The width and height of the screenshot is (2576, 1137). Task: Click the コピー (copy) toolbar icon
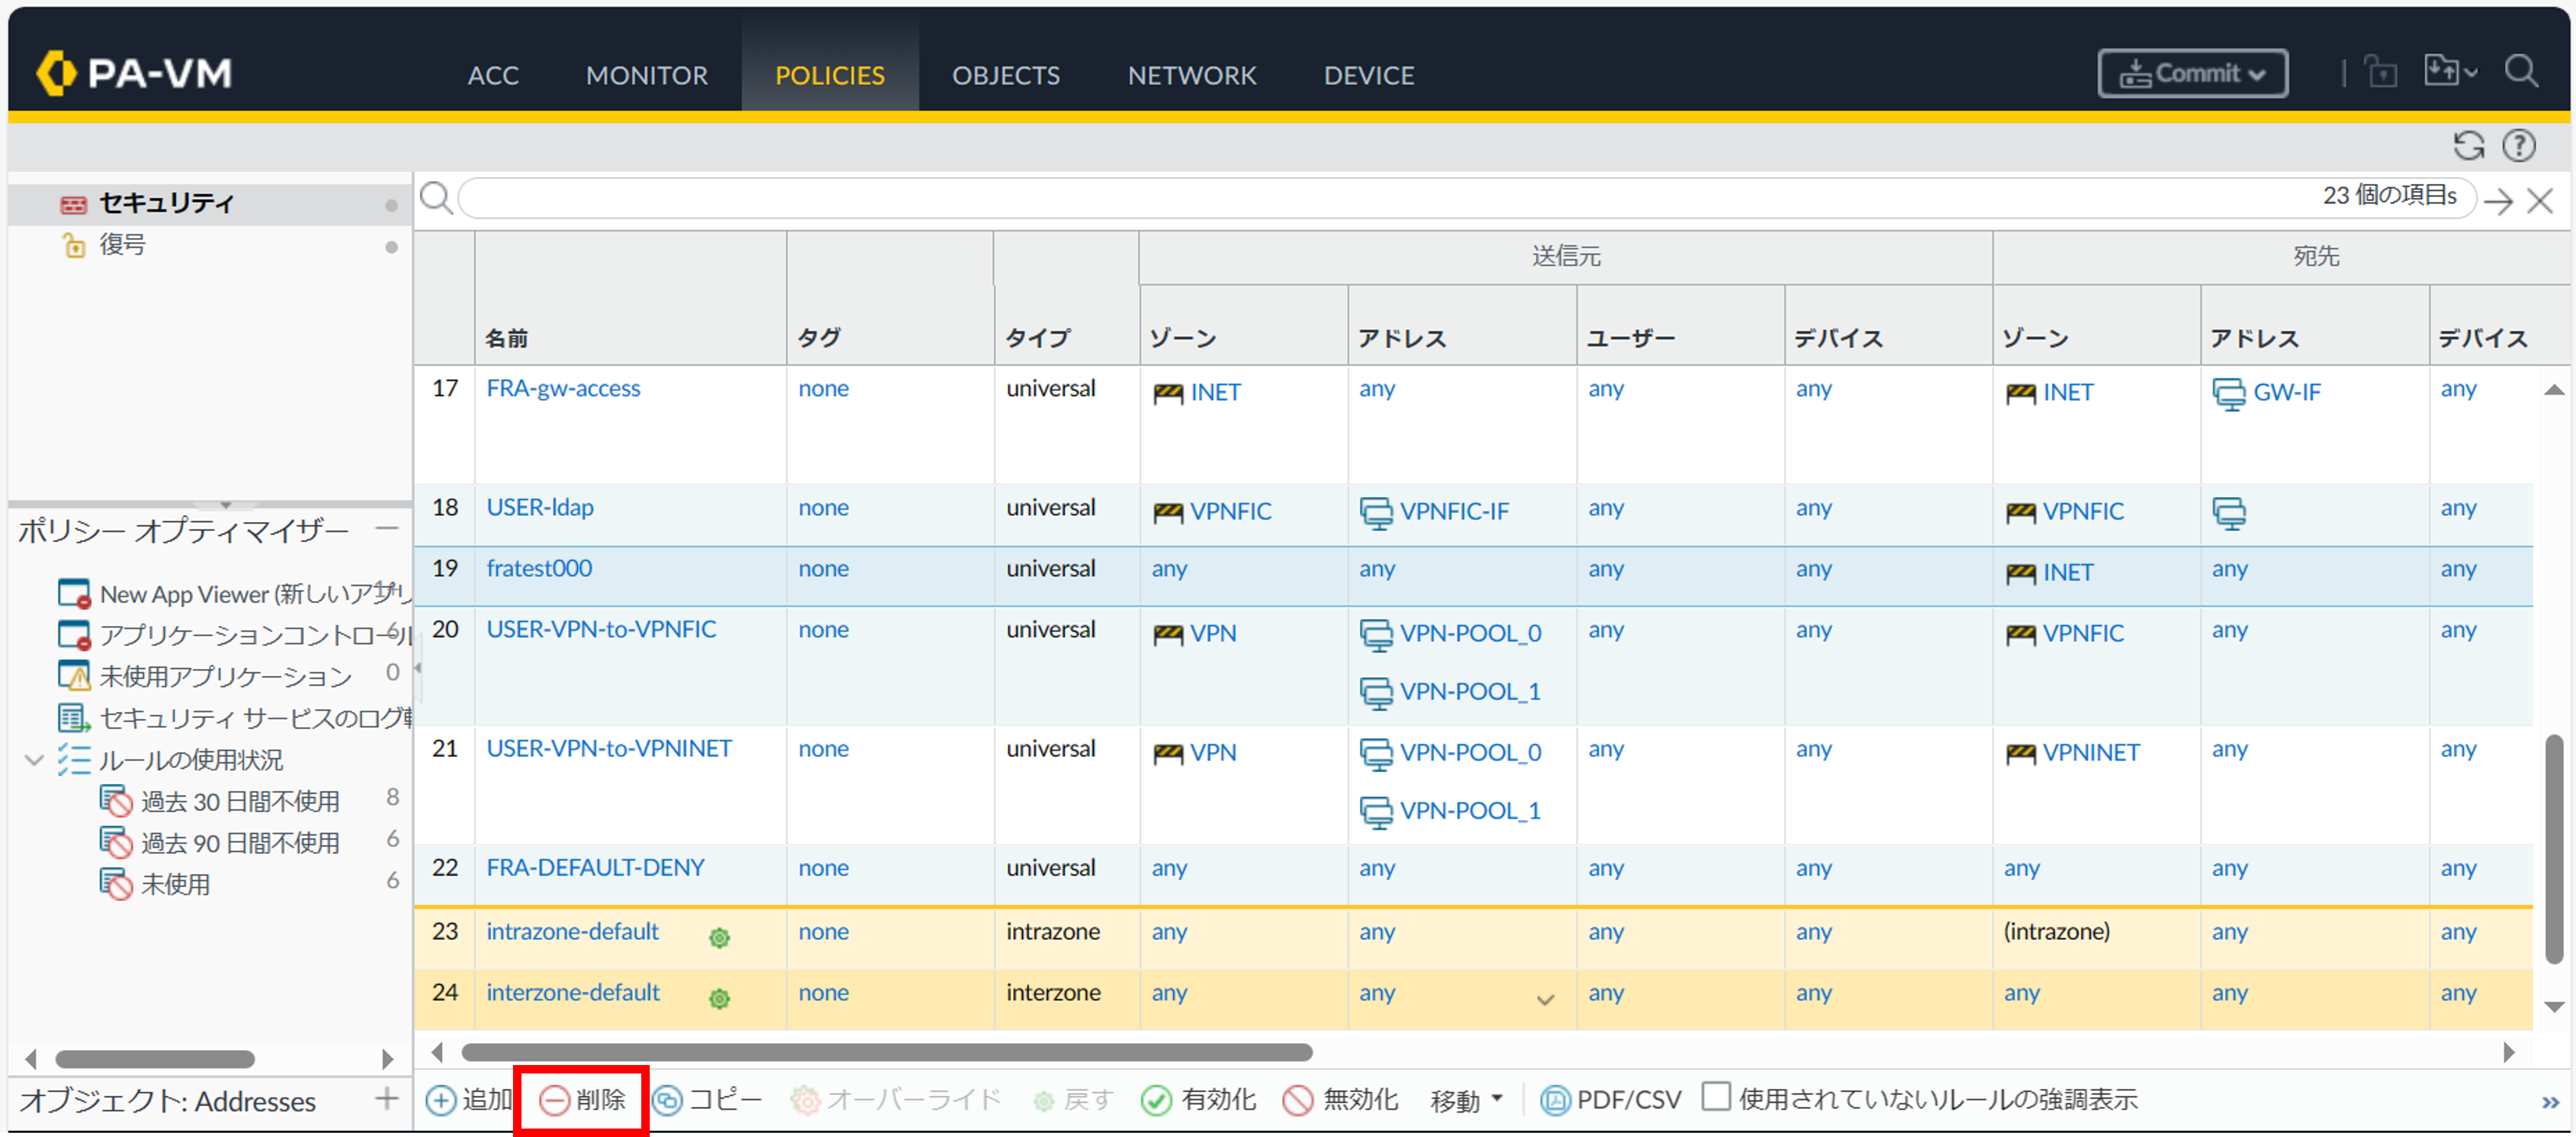[x=668, y=1100]
